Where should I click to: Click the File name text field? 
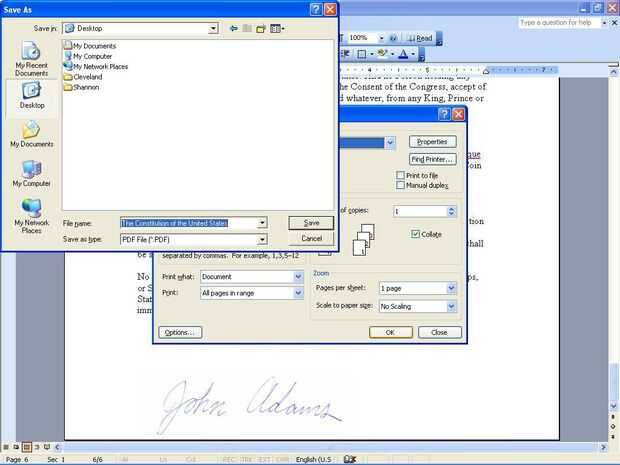(189, 223)
